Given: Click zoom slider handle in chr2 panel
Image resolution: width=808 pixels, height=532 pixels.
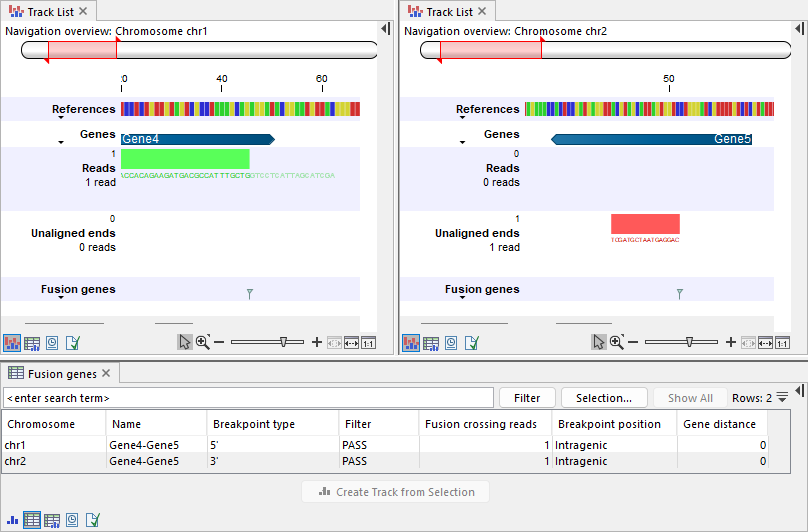Looking at the screenshot, I should (x=689, y=342).
